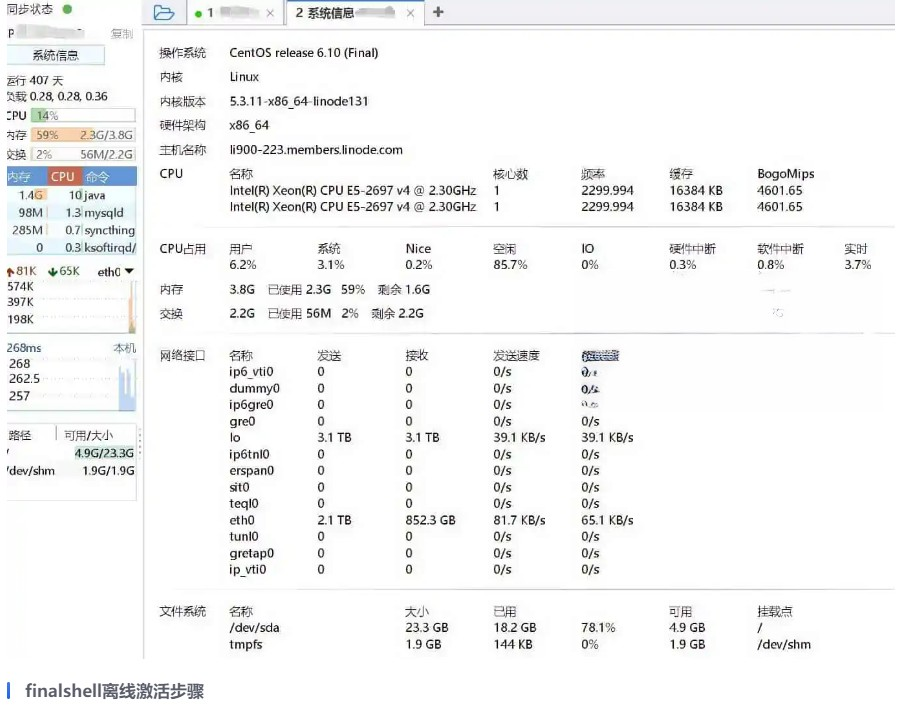Switch to session tab 1

pyautogui.click(x=232, y=13)
